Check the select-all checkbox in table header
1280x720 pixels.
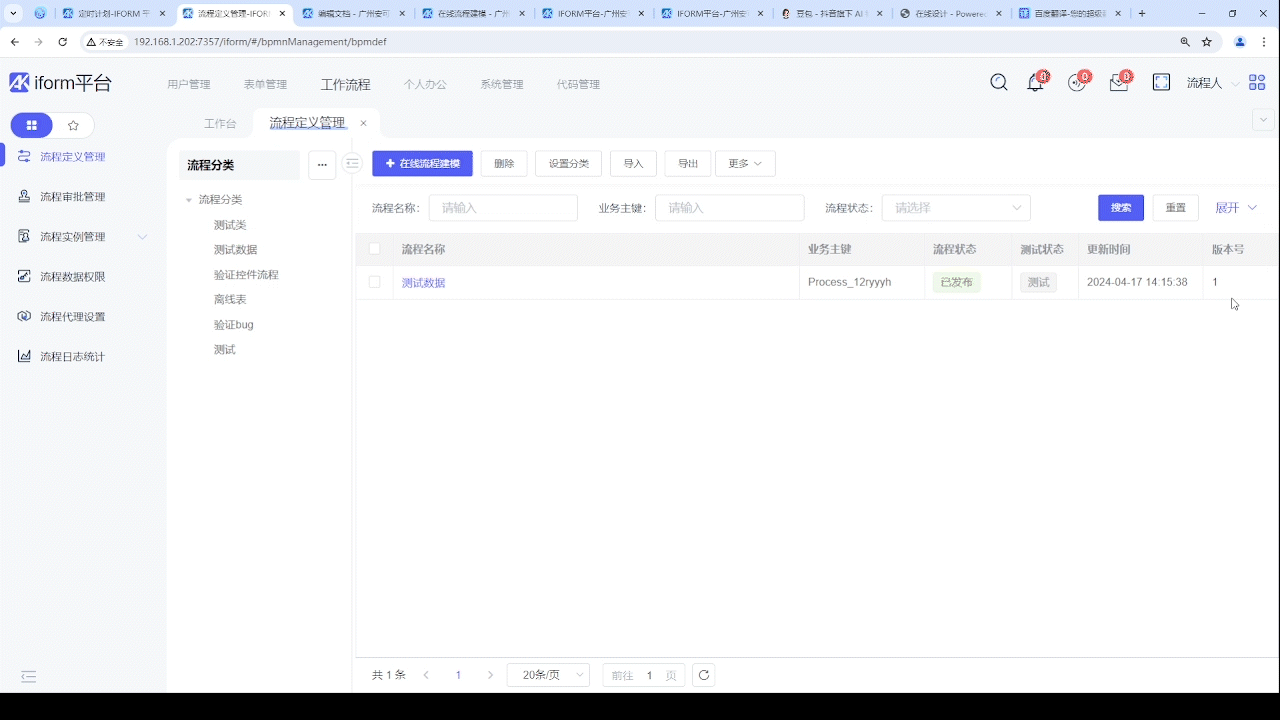point(374,249)
